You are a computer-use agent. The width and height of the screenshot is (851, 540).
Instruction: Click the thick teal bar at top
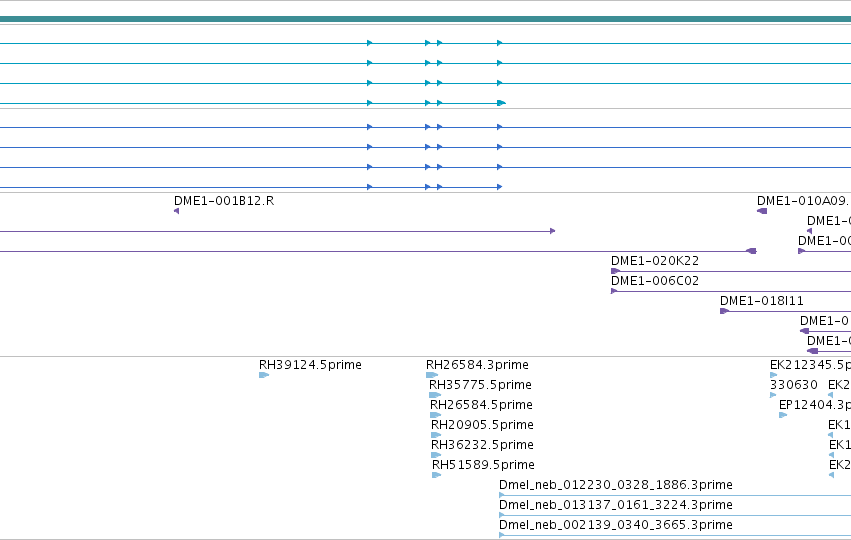pos(426,19)
